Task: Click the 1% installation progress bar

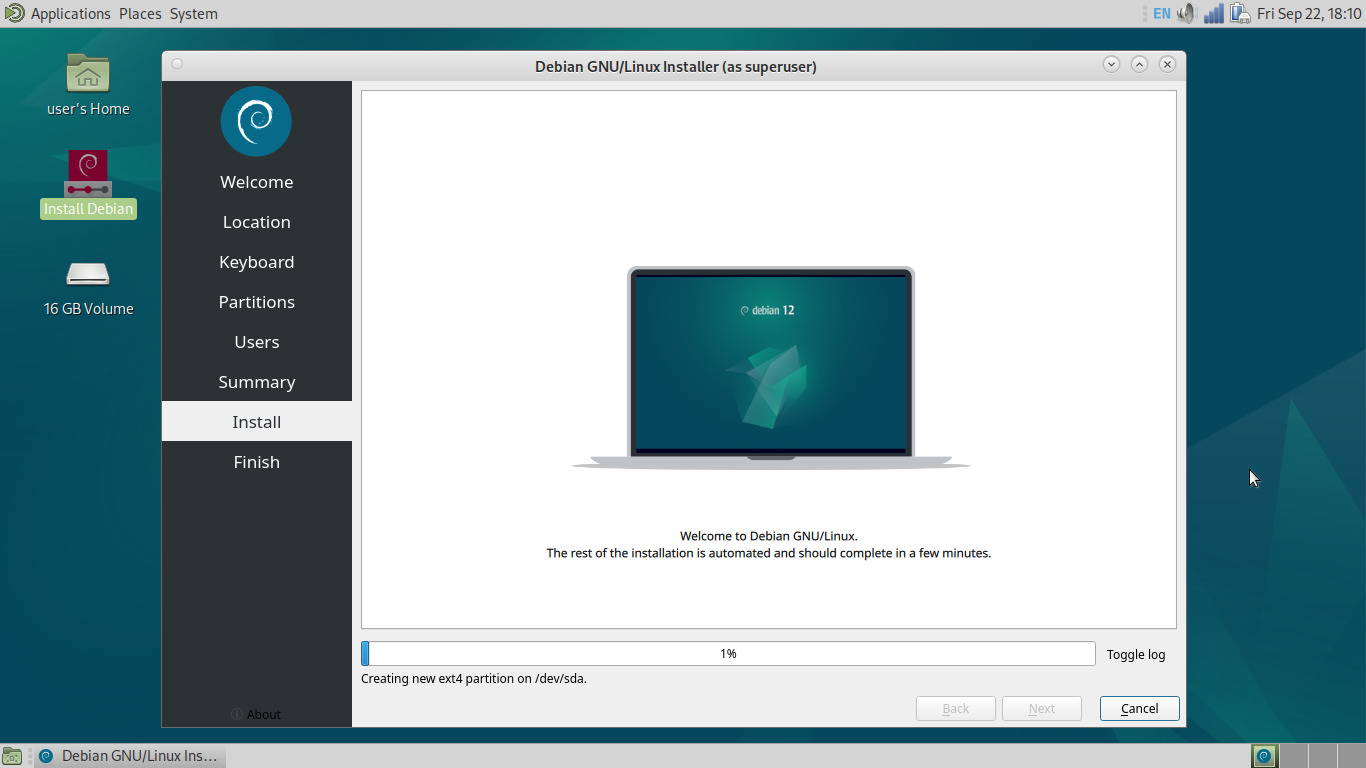Action: coord(728,653)
